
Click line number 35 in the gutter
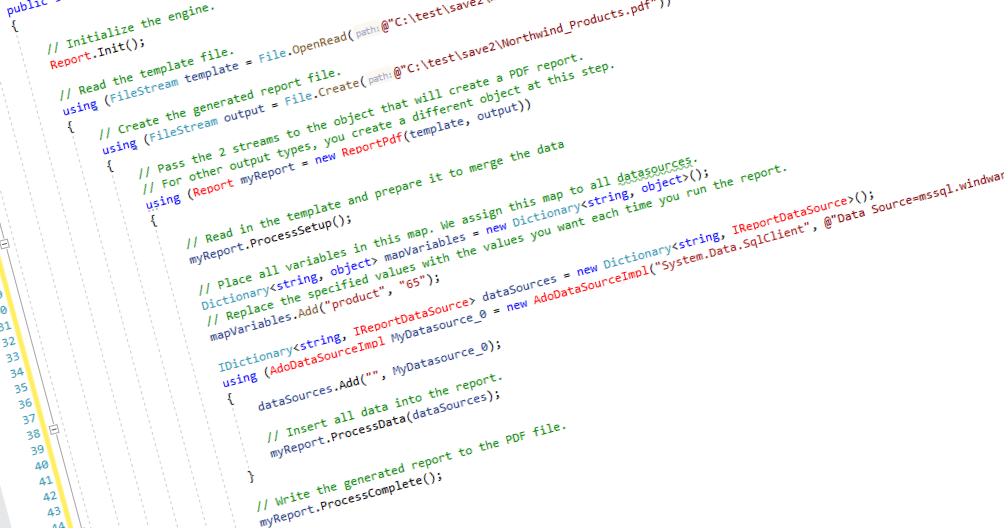[x=21, y=388]
